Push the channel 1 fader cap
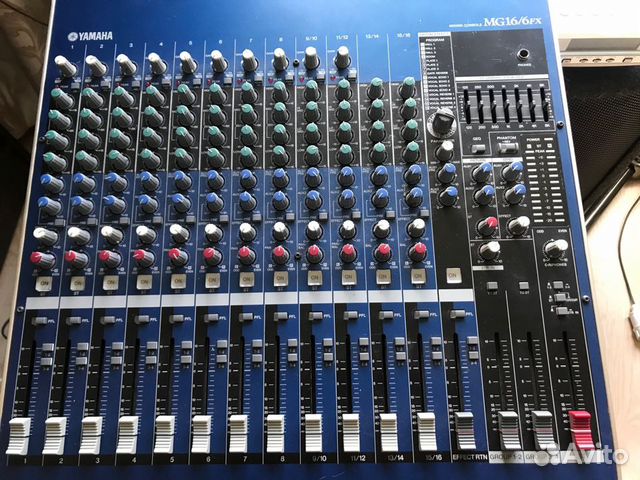The width and height of the screenshot is (640, 480). (x=18, y=436)
